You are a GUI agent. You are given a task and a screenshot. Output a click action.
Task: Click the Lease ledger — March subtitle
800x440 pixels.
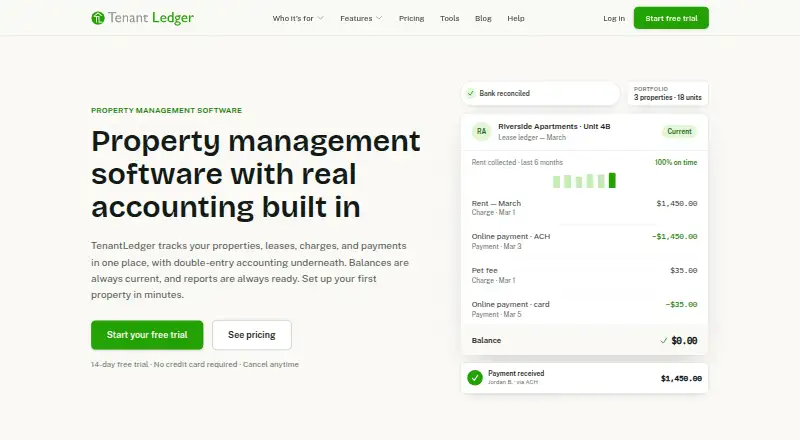532,137
